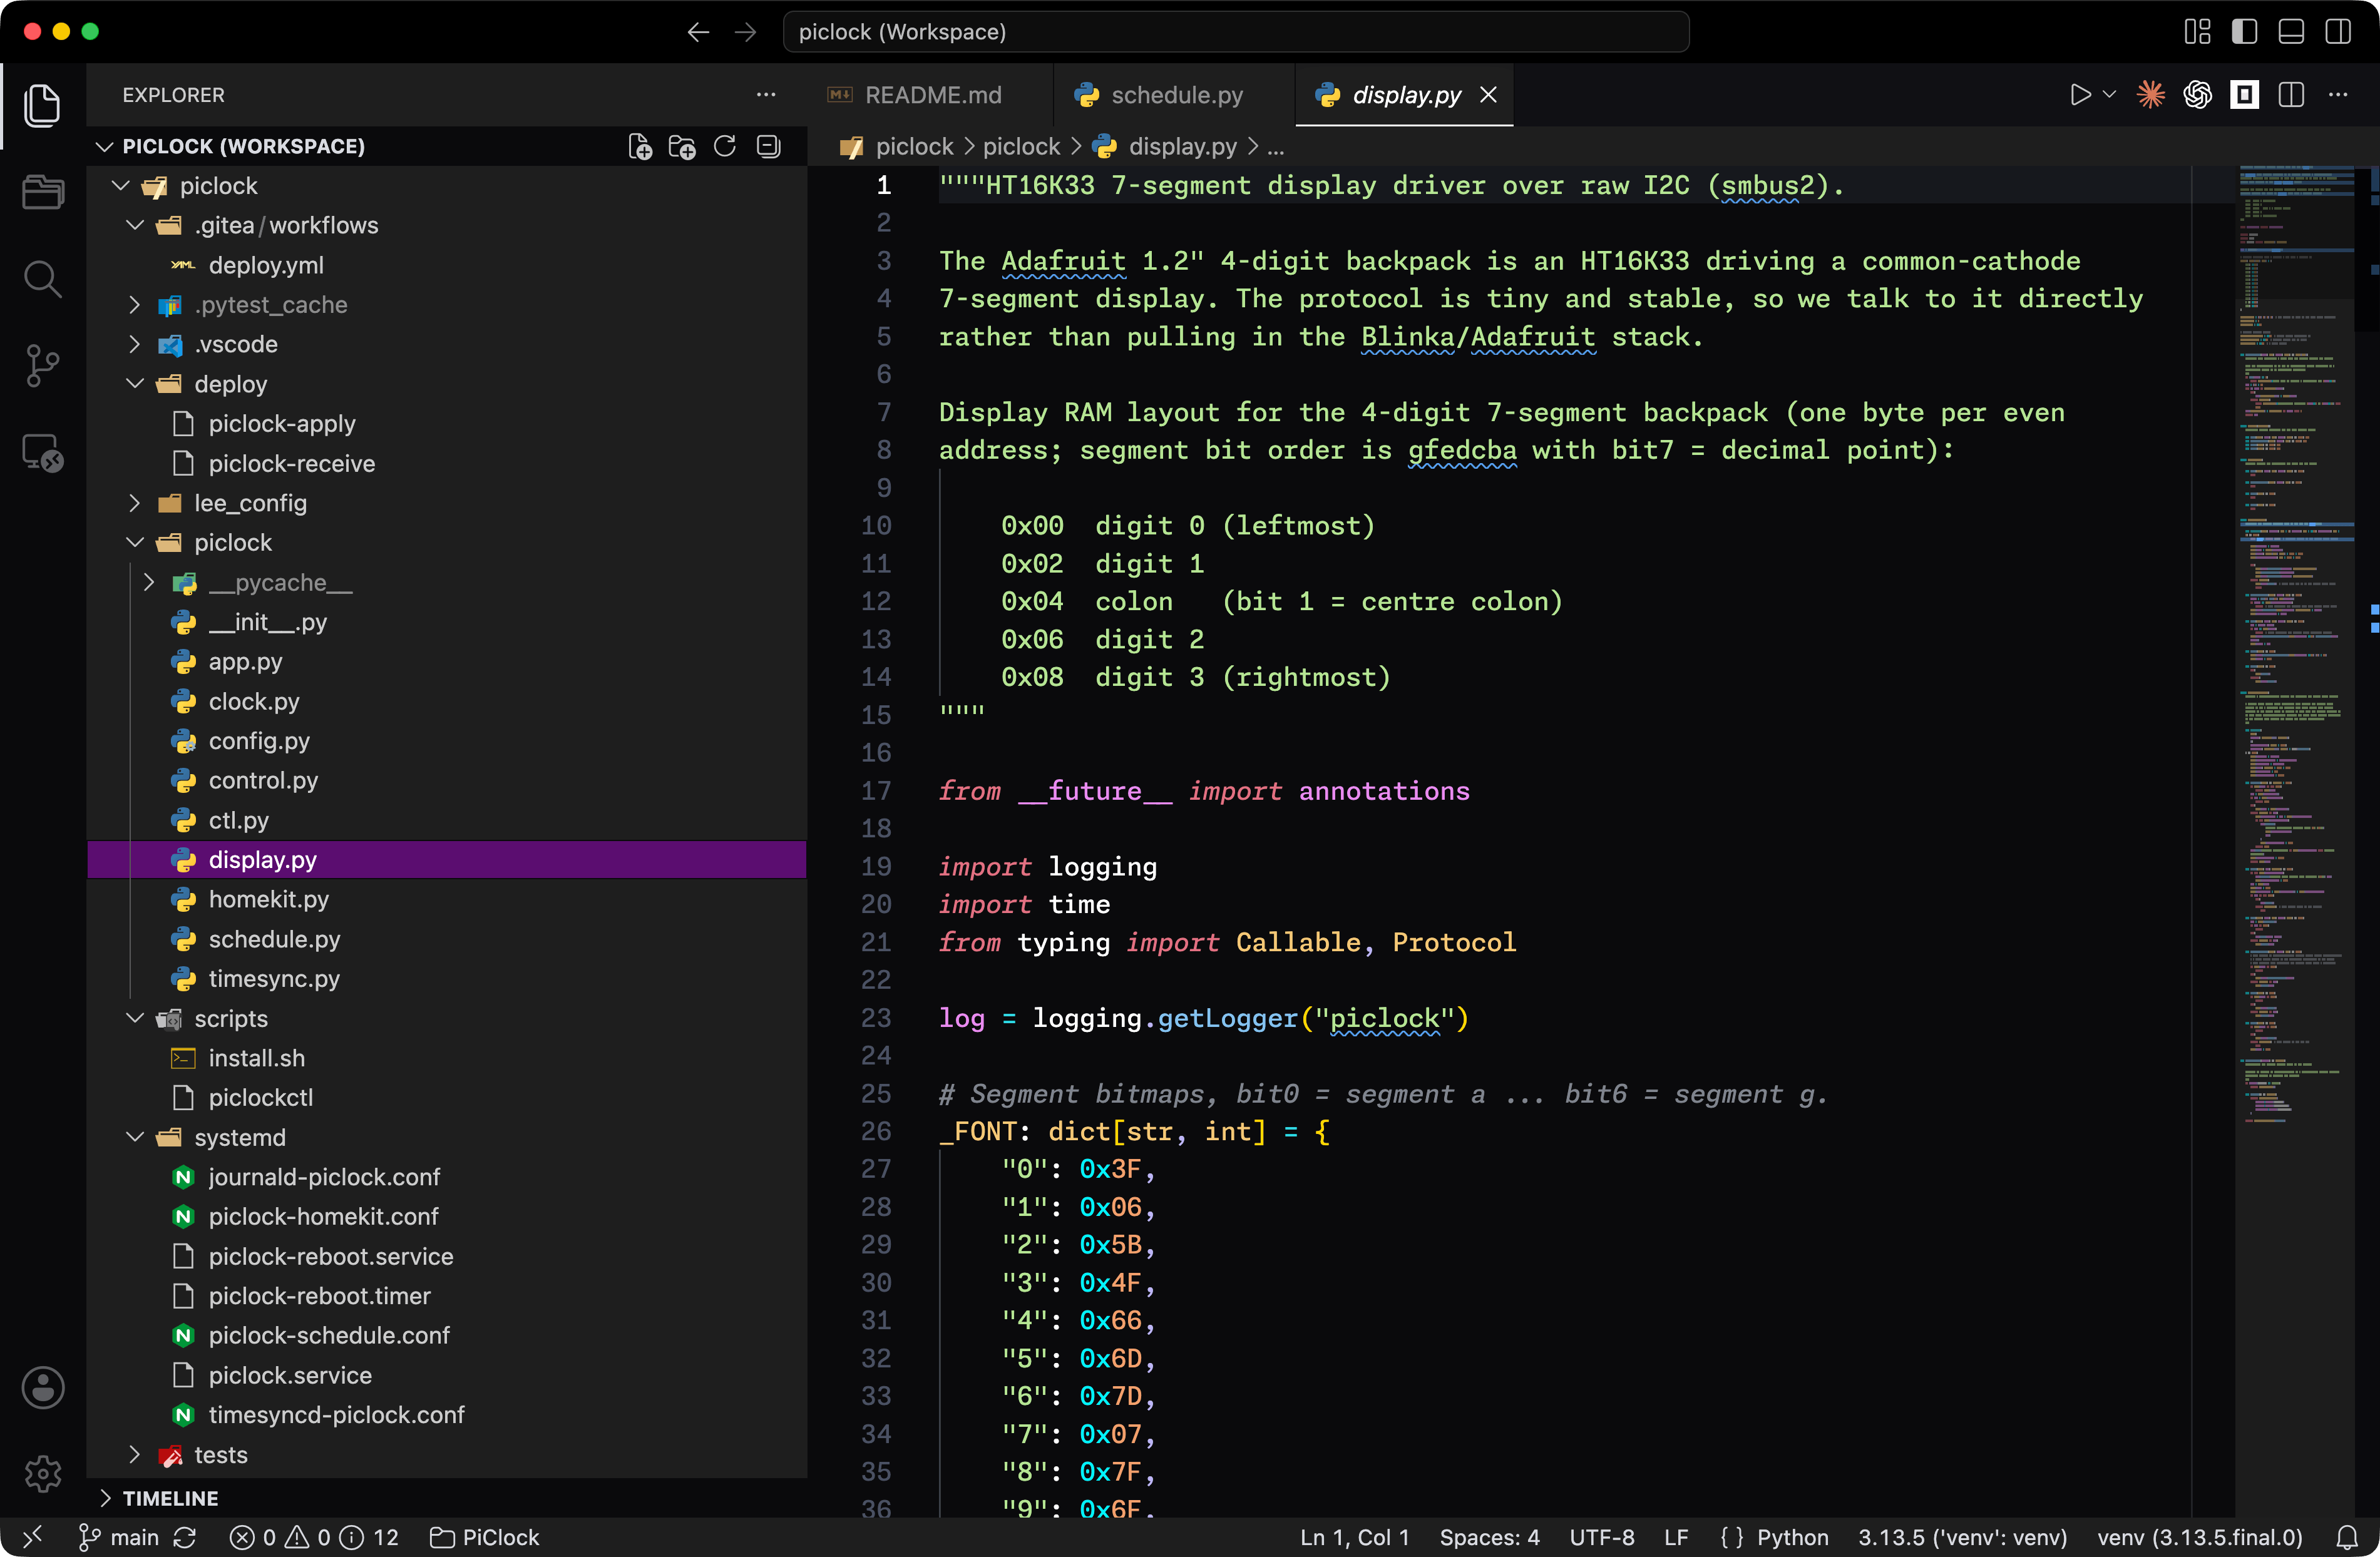
Task: Click the UTF-8 encoding indicator
Action: (x=1601, y=1537)
